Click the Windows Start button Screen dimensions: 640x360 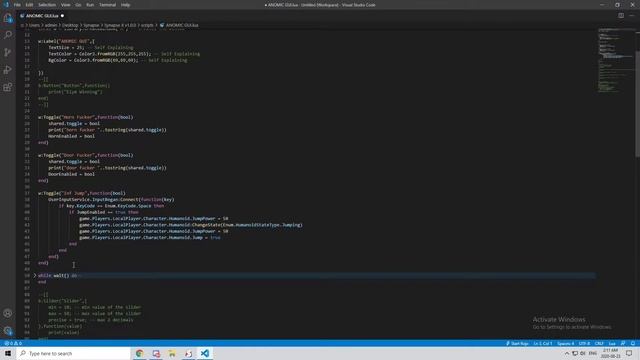point(8,353)
